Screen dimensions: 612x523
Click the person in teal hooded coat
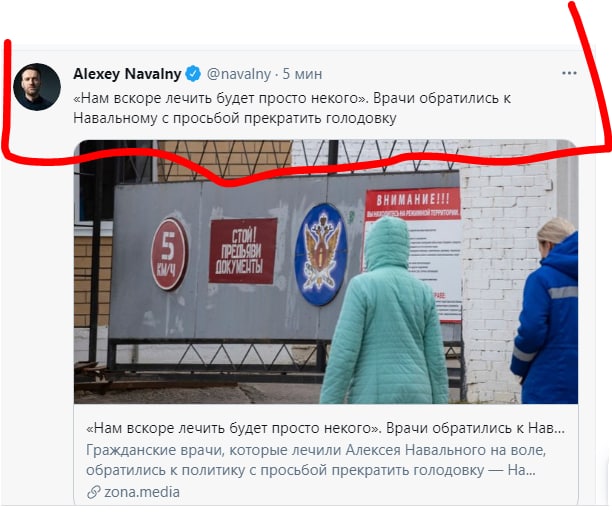[x=384, y=311]
